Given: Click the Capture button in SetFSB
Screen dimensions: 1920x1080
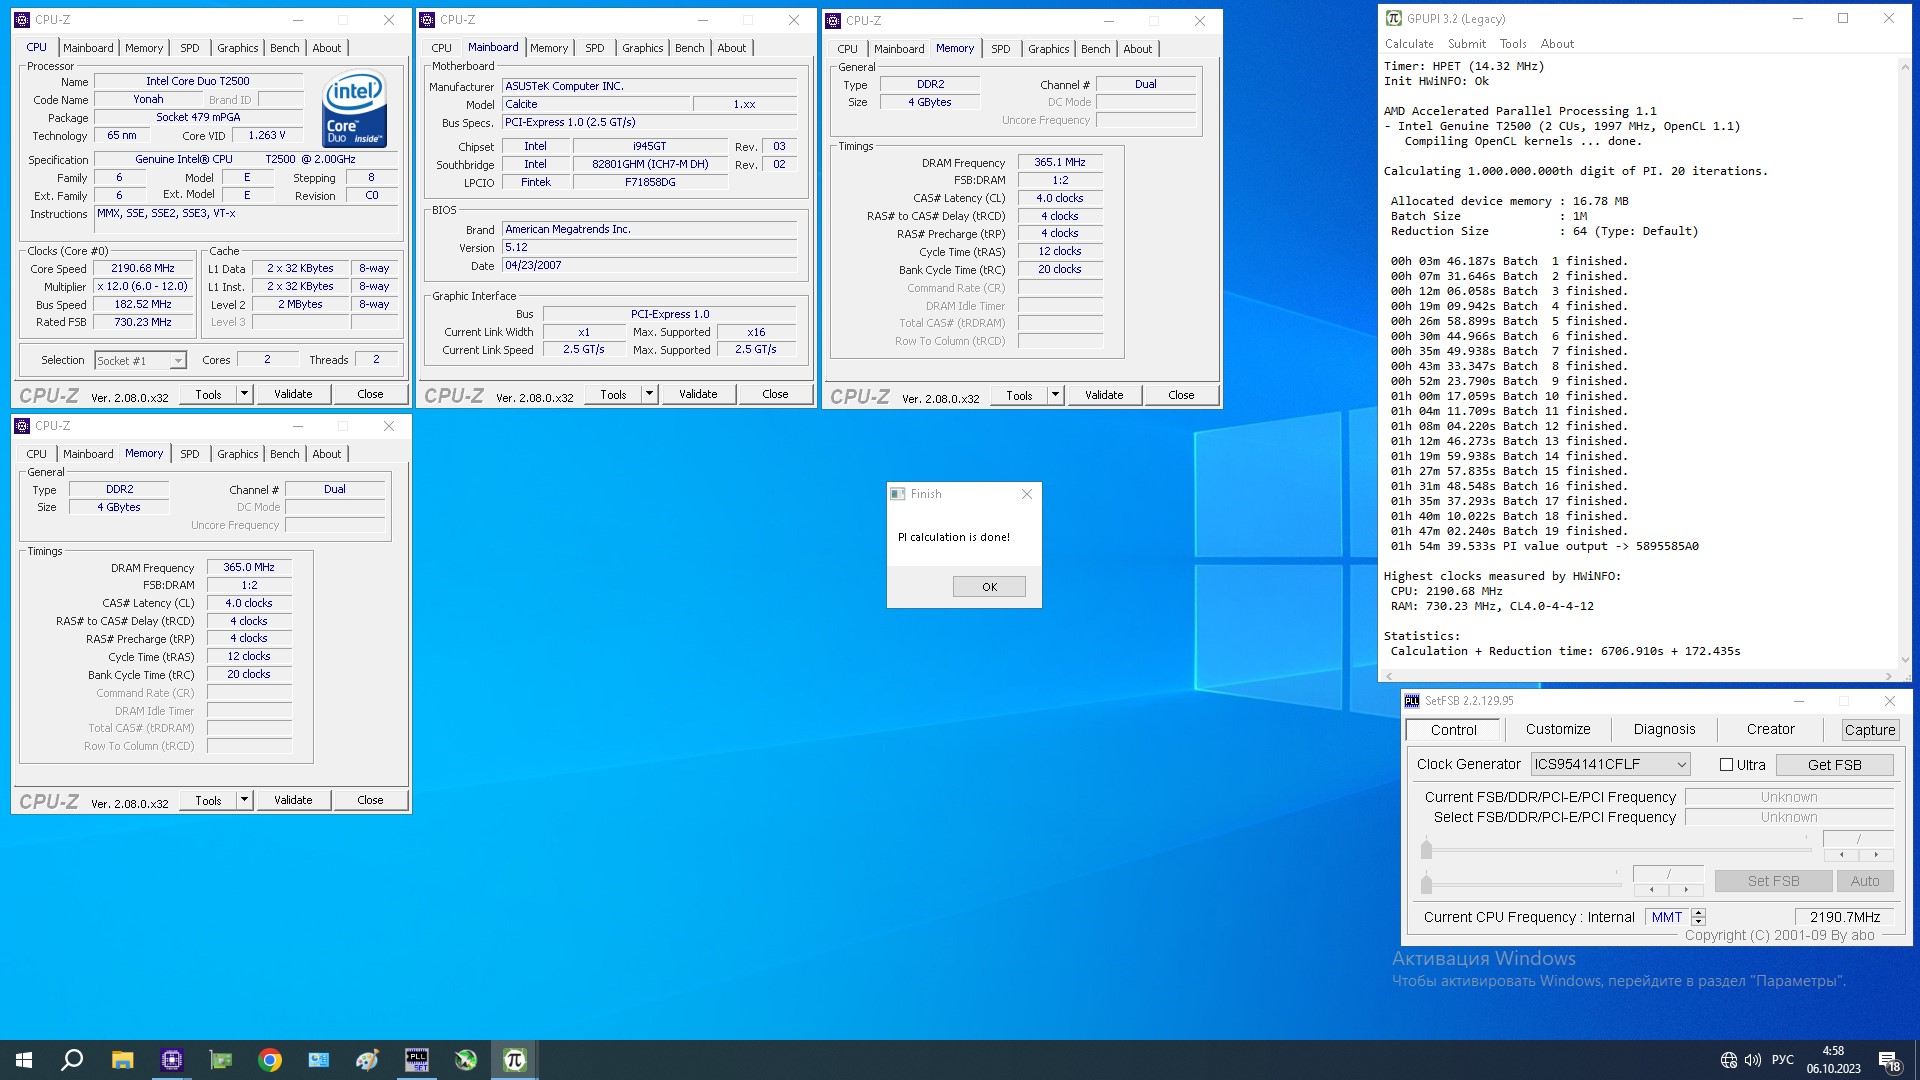Looking at the screenshot, I should click(1869, 730).
